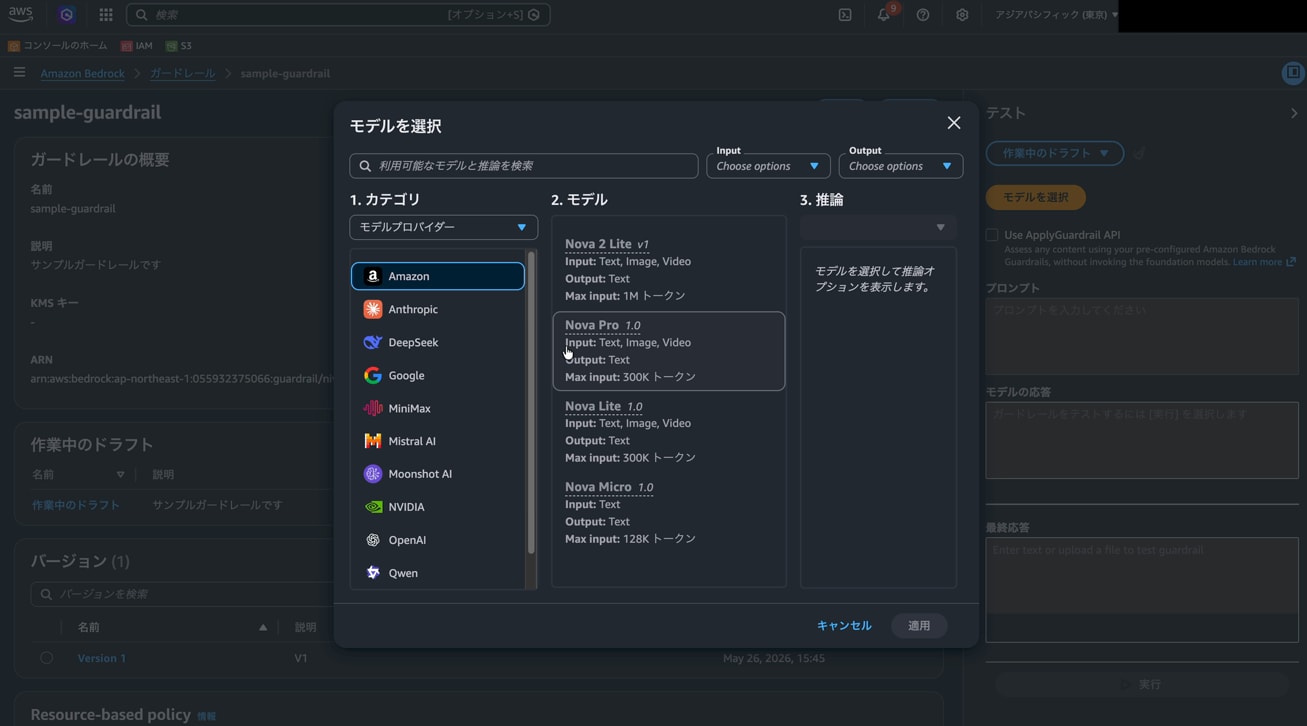This screenshot has height=726, width=1307.
Task: Open the inference dropdown under section 3
Action: pos(878,227)
